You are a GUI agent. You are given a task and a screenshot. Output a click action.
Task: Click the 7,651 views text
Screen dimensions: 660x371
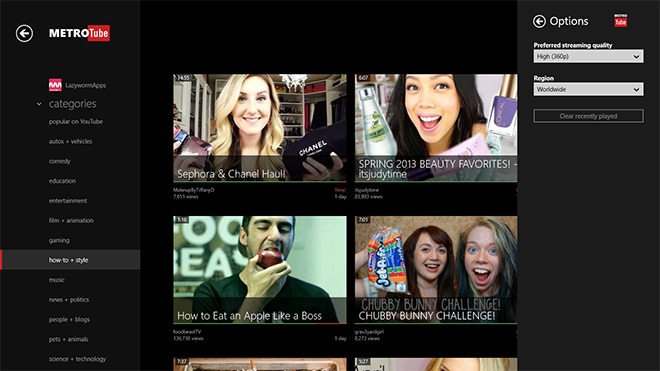click(x=186, y=197)
